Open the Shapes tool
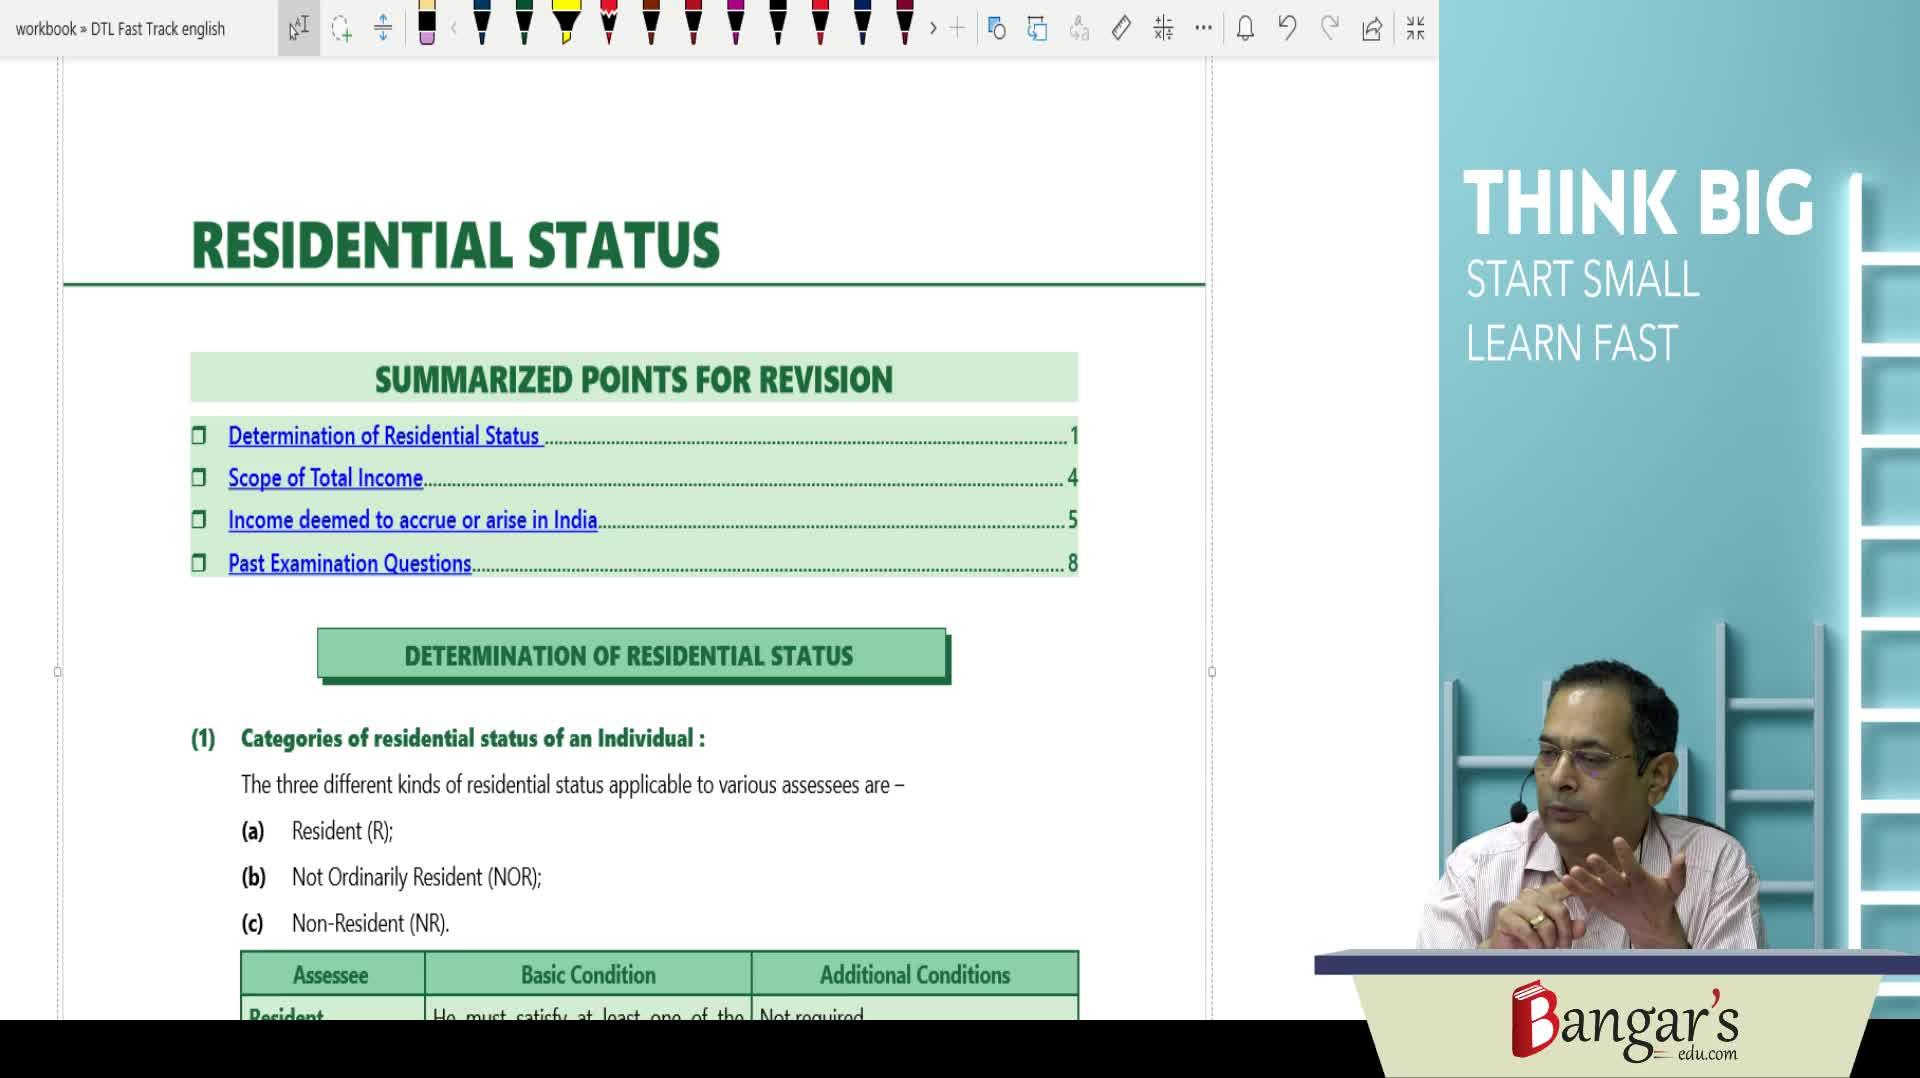The height and width of the screenshot is (1078, 1920). pos(996,28)
